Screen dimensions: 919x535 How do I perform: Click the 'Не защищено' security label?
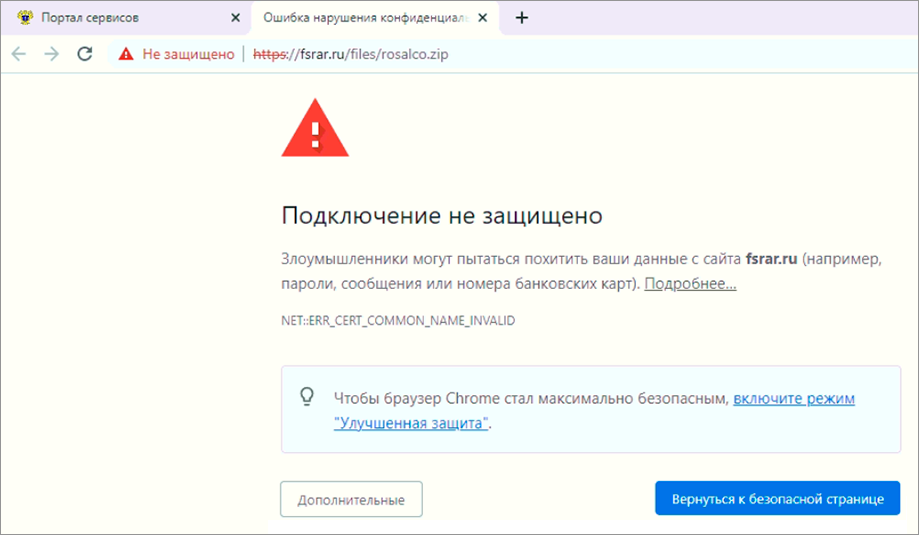(x=188, y=54)
